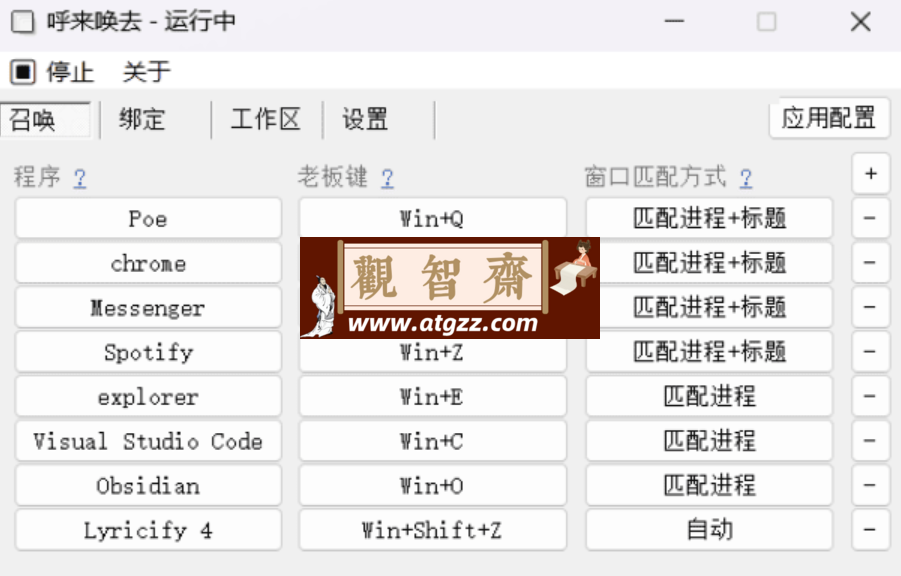
Task: Select the Visual Studio Code program button
Action: (x=148, y=441)
